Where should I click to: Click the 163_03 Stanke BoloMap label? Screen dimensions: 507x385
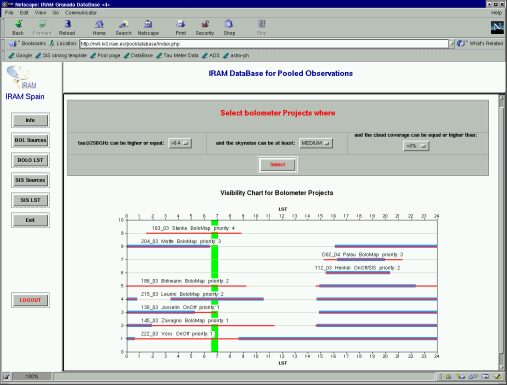coord(193,228)
